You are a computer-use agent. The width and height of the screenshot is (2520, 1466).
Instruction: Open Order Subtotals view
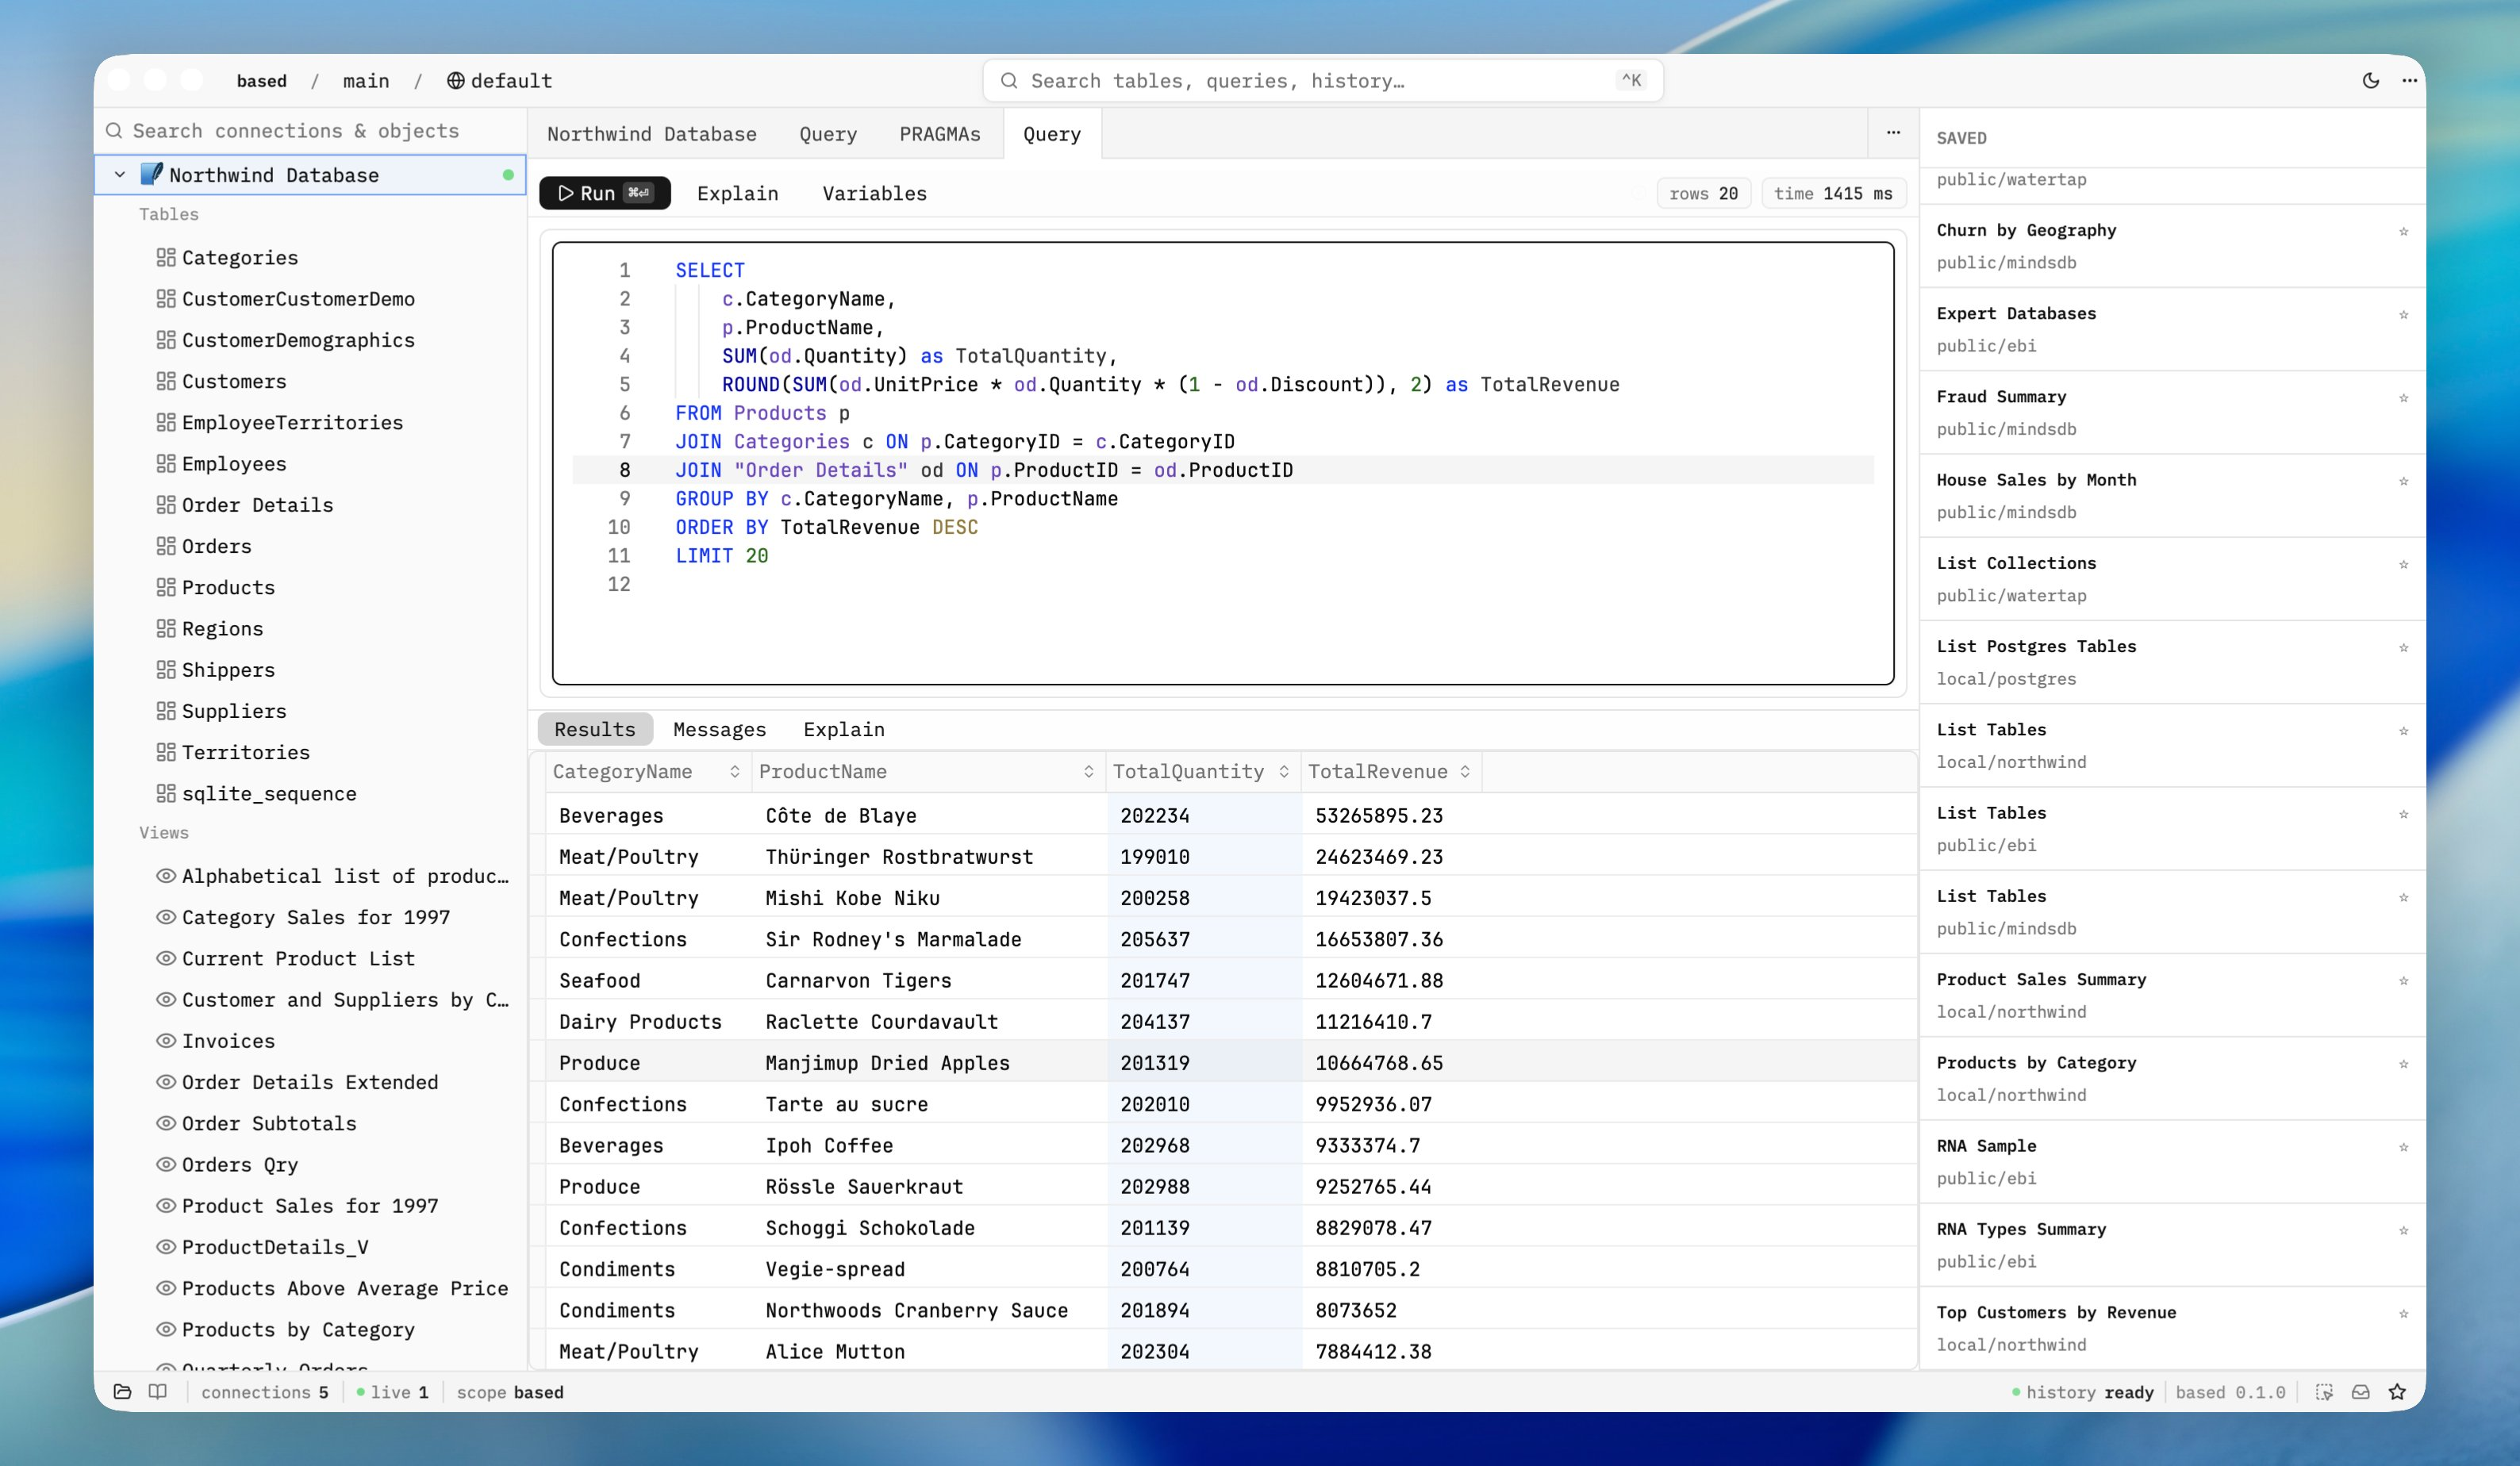click(x=268, y=1123)
